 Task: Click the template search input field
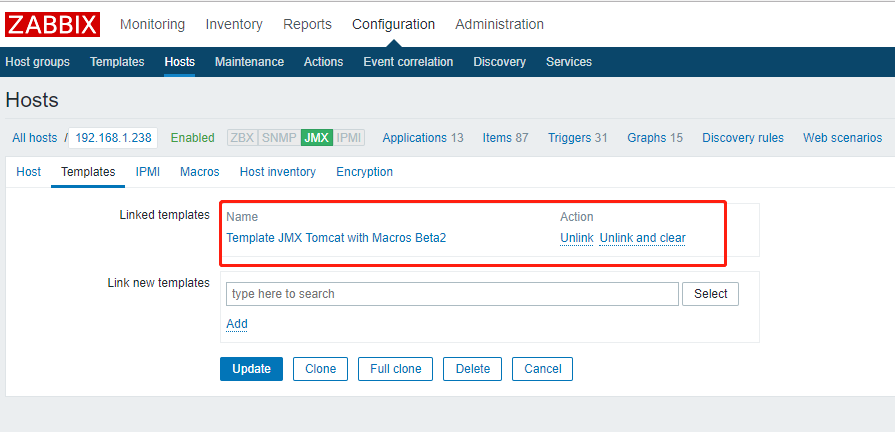(452, 294)
